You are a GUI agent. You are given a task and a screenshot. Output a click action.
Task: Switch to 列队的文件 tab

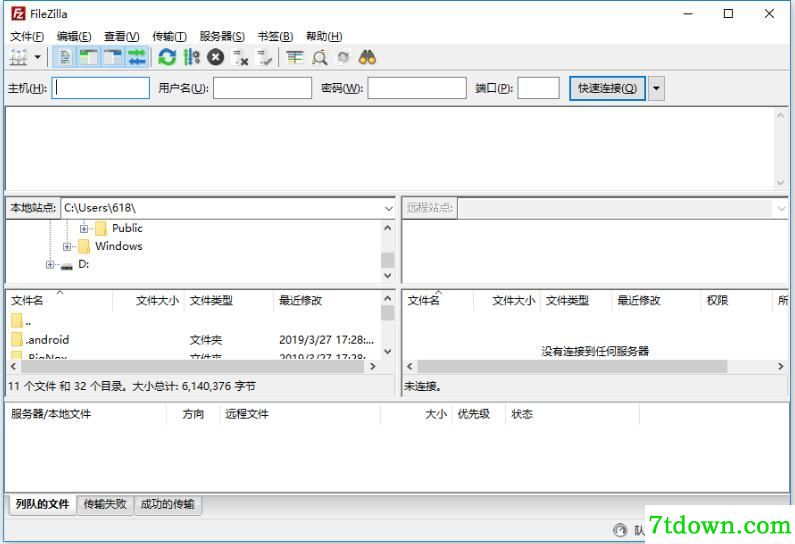43,504
